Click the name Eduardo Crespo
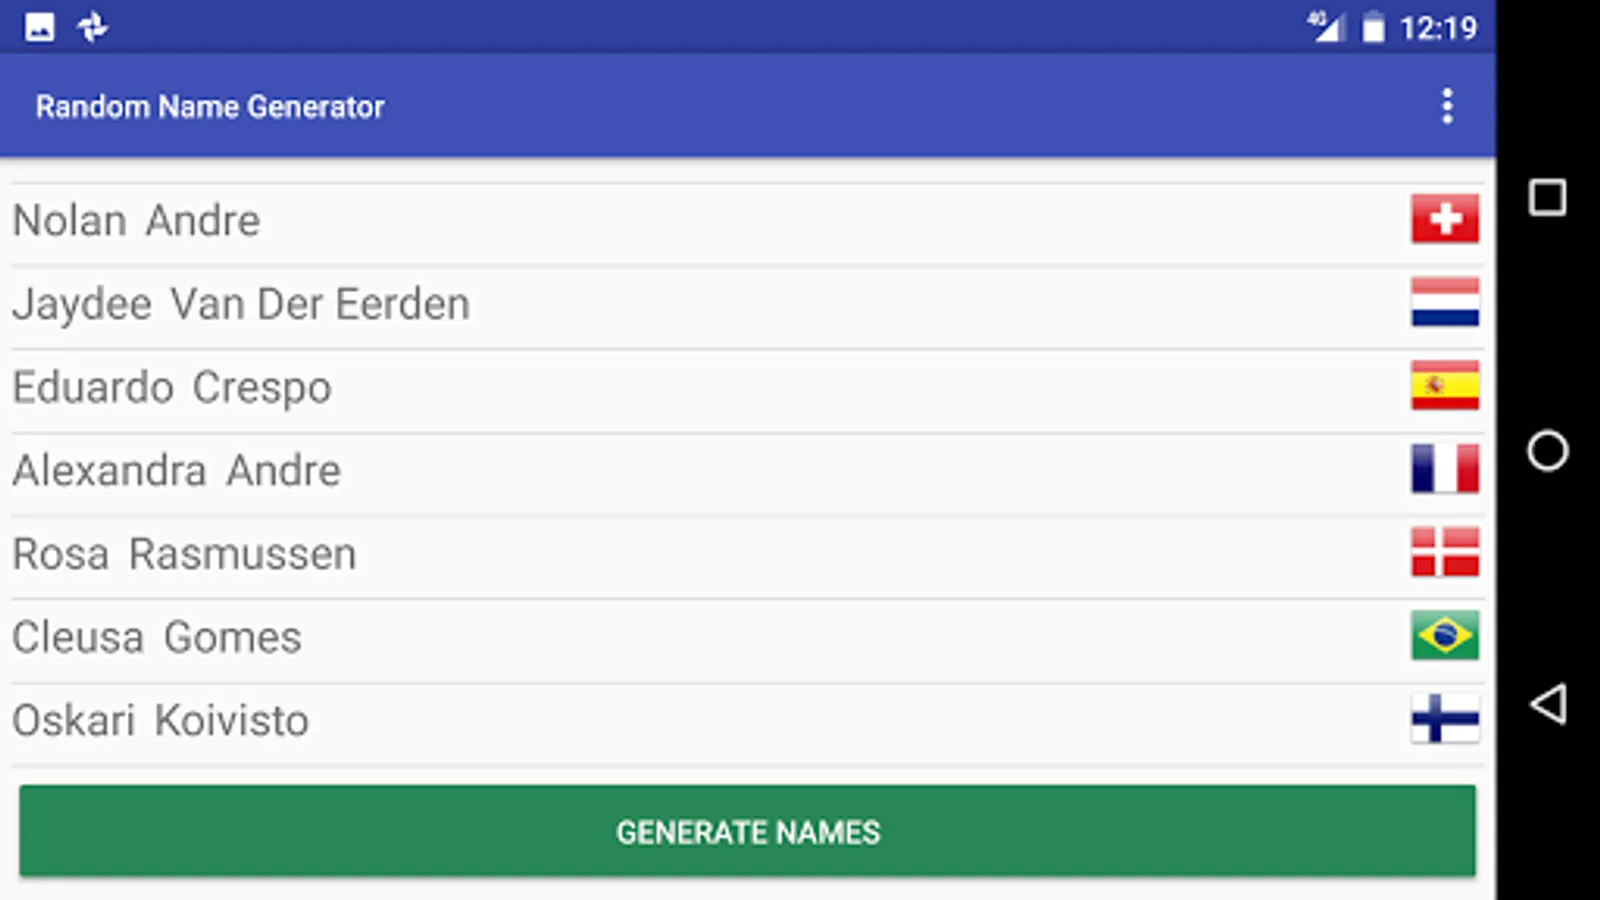 (172, 387)
